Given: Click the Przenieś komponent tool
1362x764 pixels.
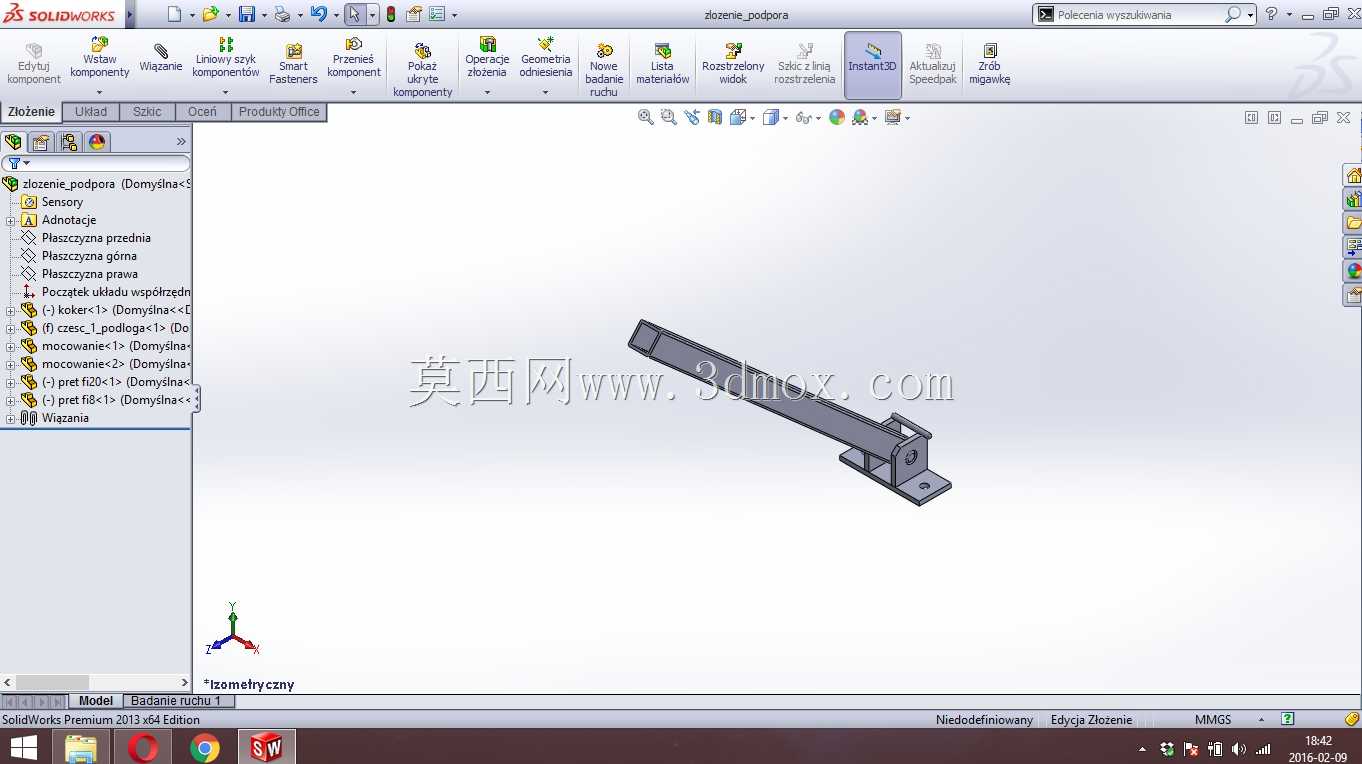Looking at the screenshot, I should pyautogui.click(x=354, y=59).
